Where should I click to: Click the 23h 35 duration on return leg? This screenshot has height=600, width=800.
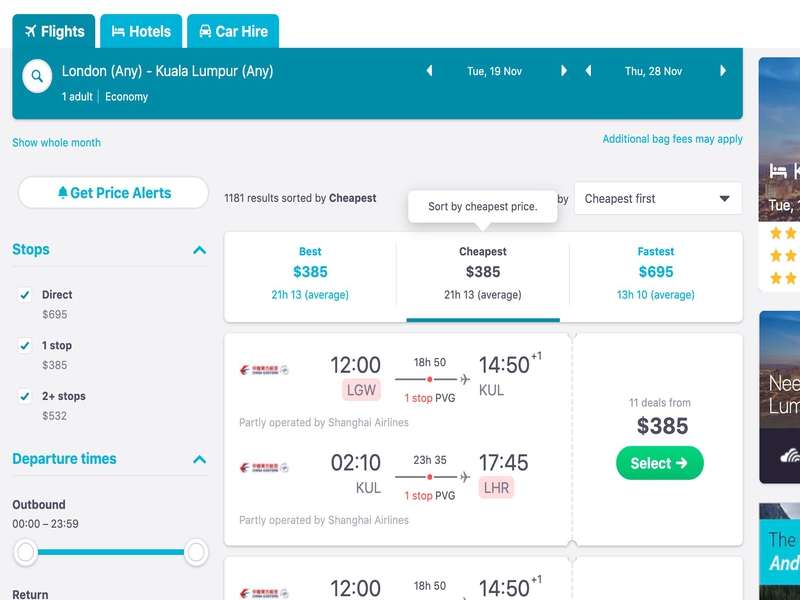point(430,460)
